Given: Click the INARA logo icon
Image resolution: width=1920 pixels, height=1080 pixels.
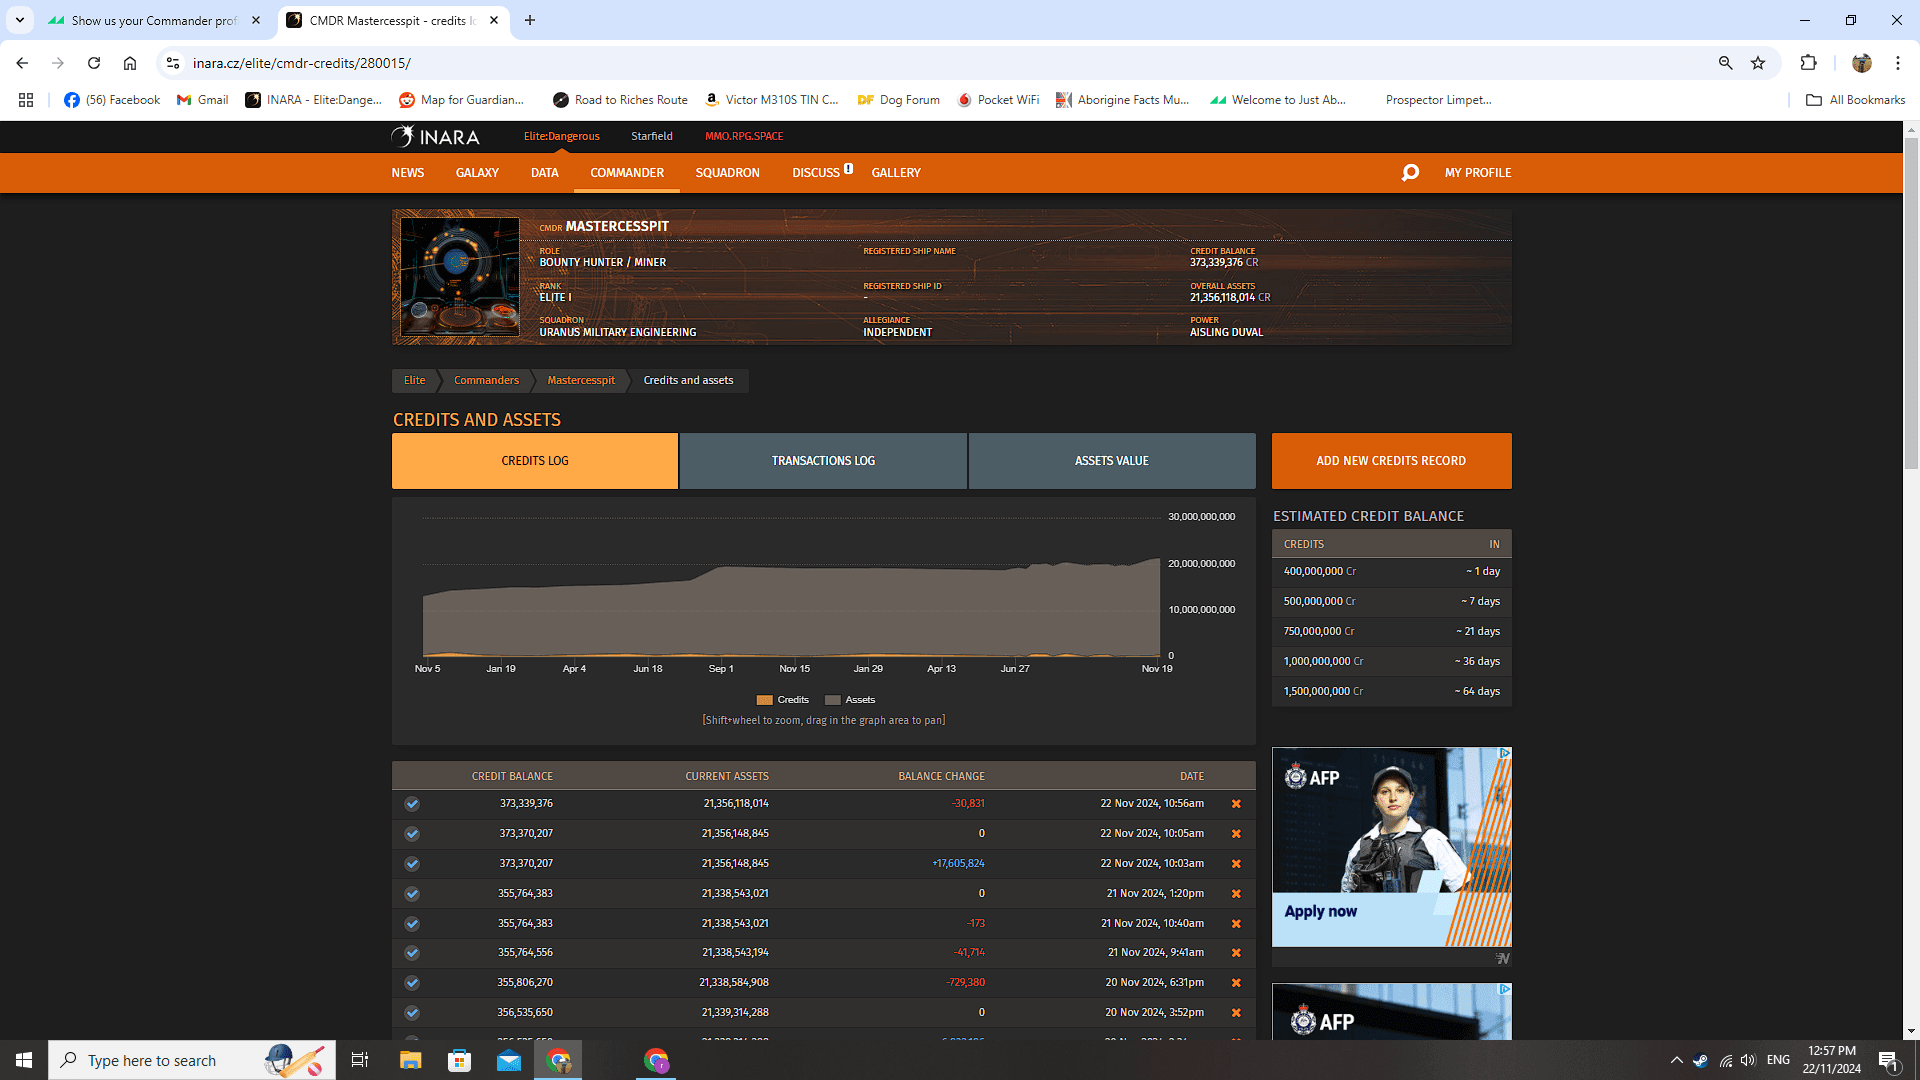Looking at the screenshot, I should coord(402,136).
